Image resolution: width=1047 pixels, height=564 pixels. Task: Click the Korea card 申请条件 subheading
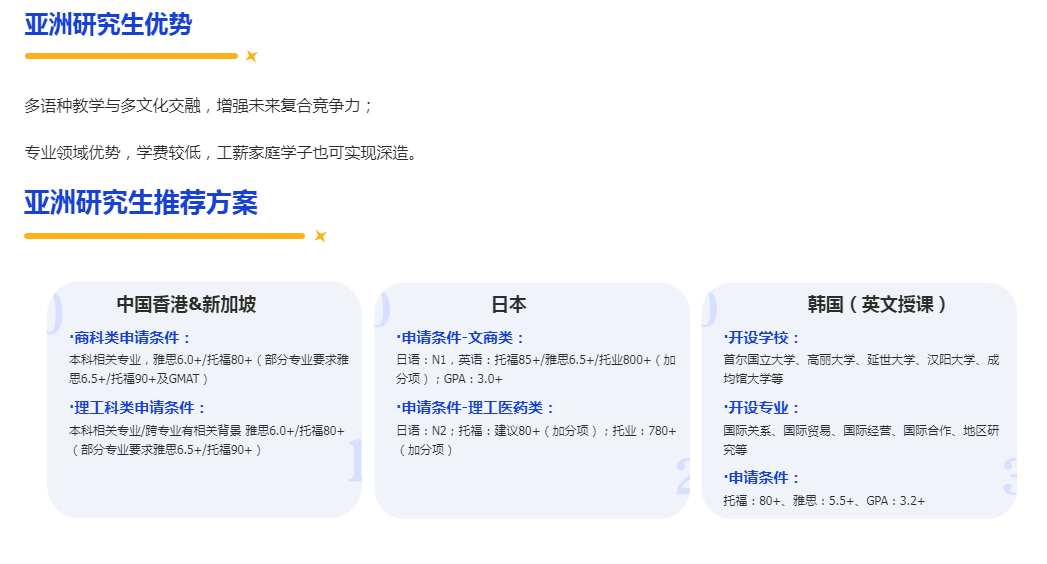pos(762,478)
